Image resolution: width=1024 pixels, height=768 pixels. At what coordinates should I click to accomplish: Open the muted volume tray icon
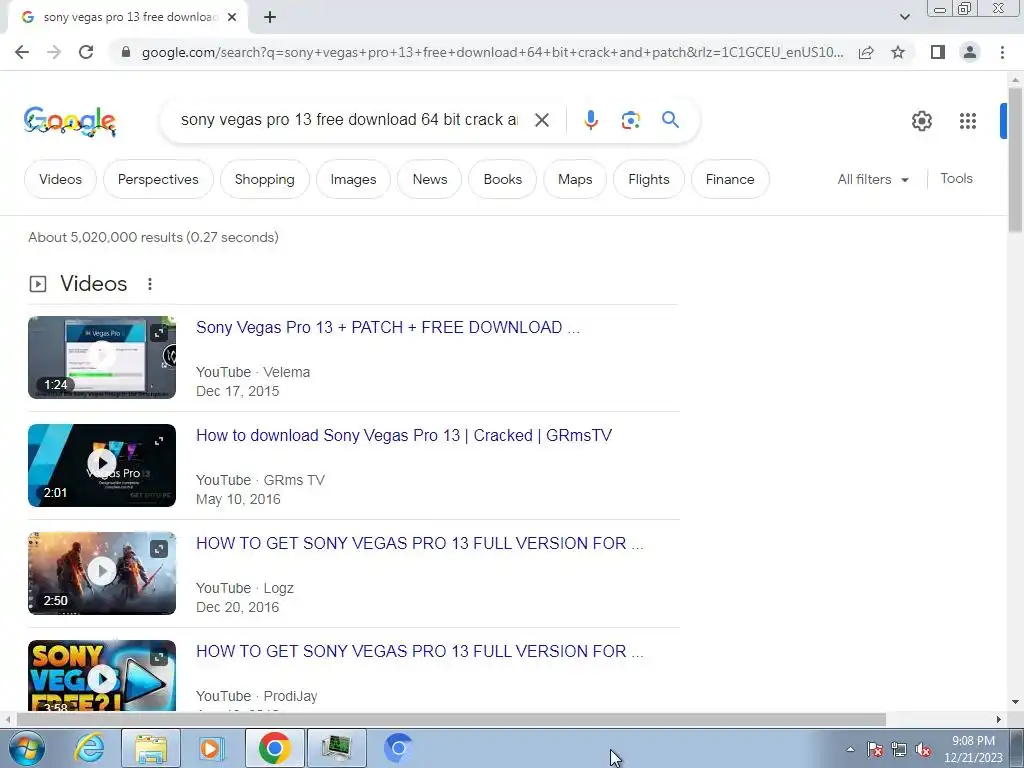point(923,750)
